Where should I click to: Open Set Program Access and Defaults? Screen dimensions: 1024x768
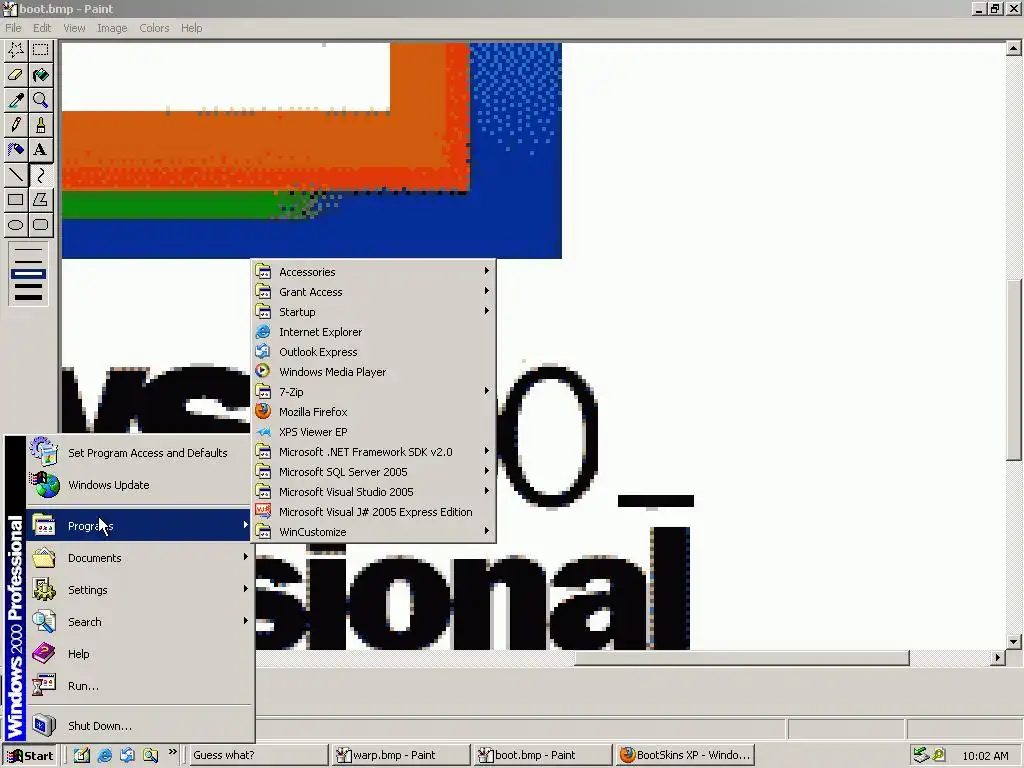pyautogui.click(x=139, y=453)
